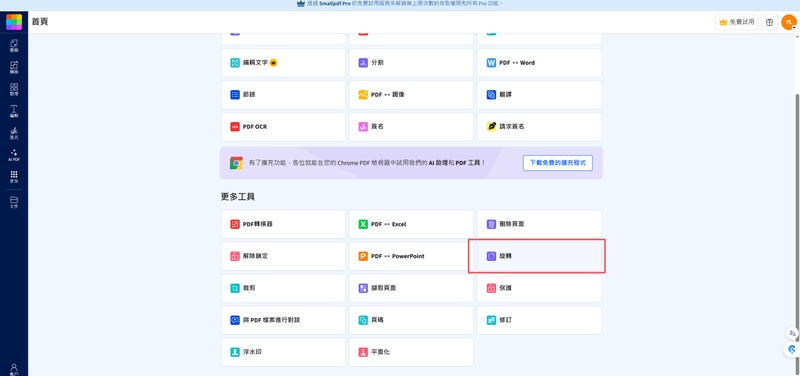The width and height of the screenshot is (800, 376).
Task: Open the 修訂 redact tool
Action: [x=539, y=320]
